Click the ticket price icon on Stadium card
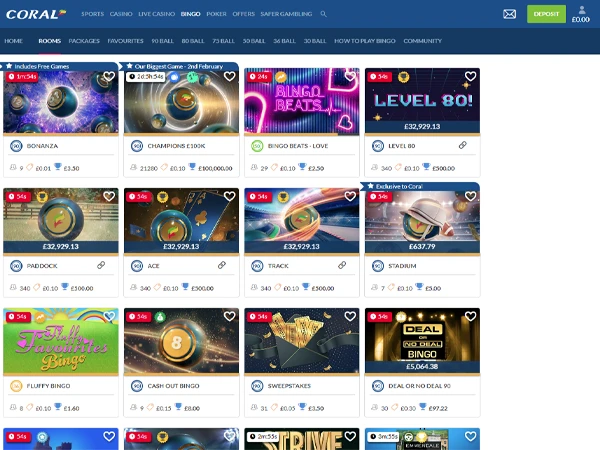The height and width of the screenshot is (450, 600). click(391, 287)
